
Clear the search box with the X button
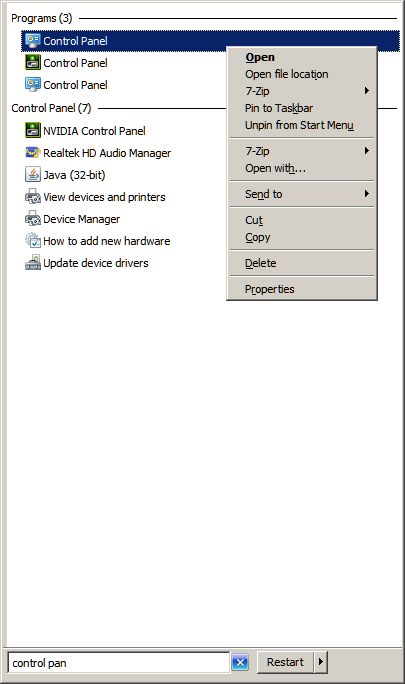(x=240, y=663)
